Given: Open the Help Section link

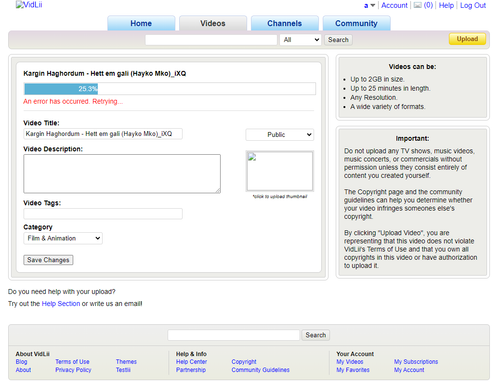Looking at the screenshot, I should pyautogui.click(x=61, y=304).
